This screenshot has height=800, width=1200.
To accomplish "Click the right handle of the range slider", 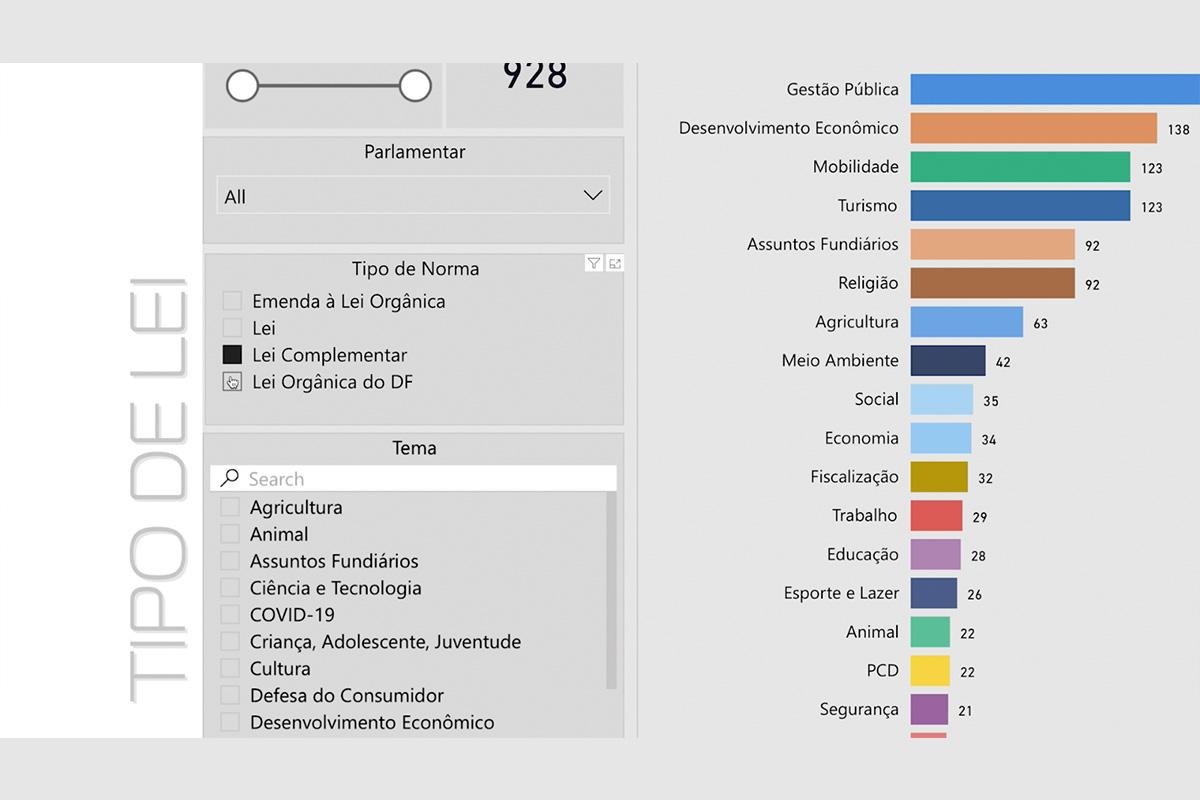I will click(x=415, y=86).
